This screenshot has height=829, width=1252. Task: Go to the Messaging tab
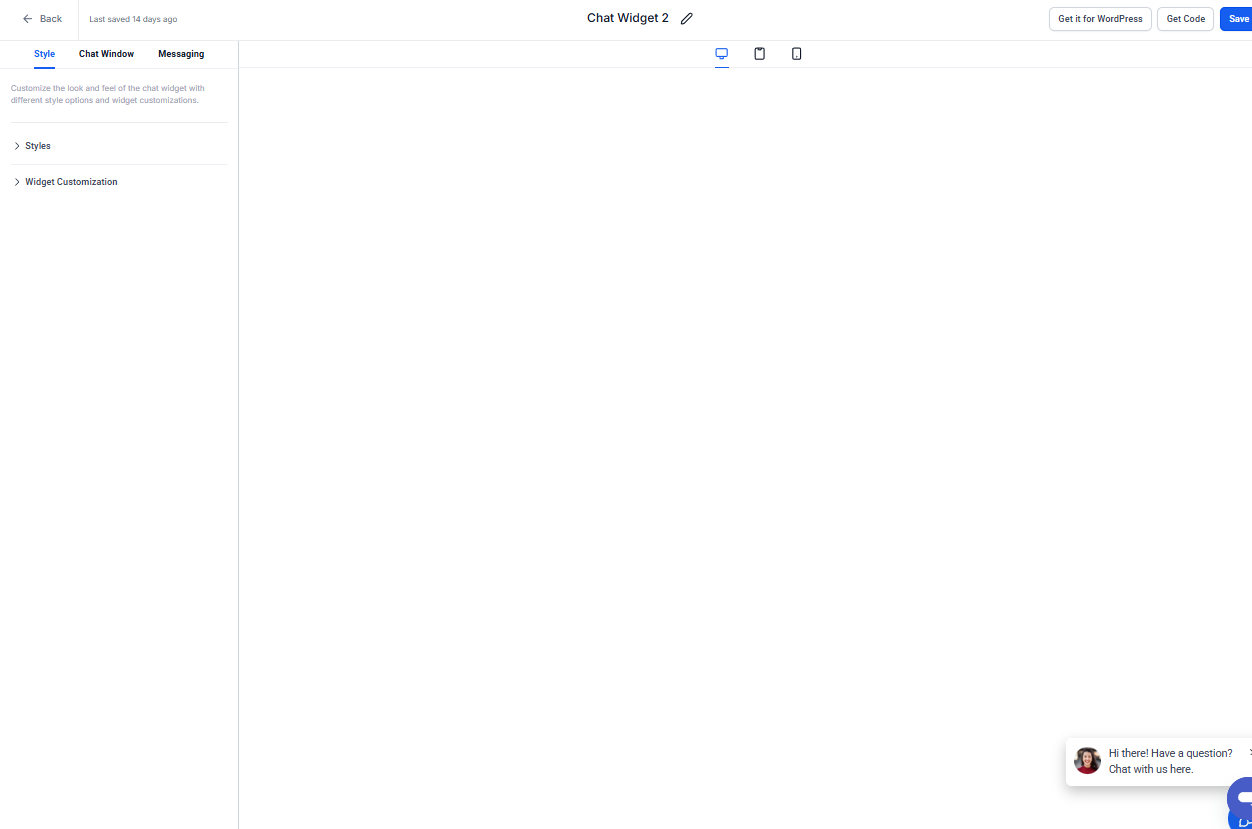tap(181, 54)
